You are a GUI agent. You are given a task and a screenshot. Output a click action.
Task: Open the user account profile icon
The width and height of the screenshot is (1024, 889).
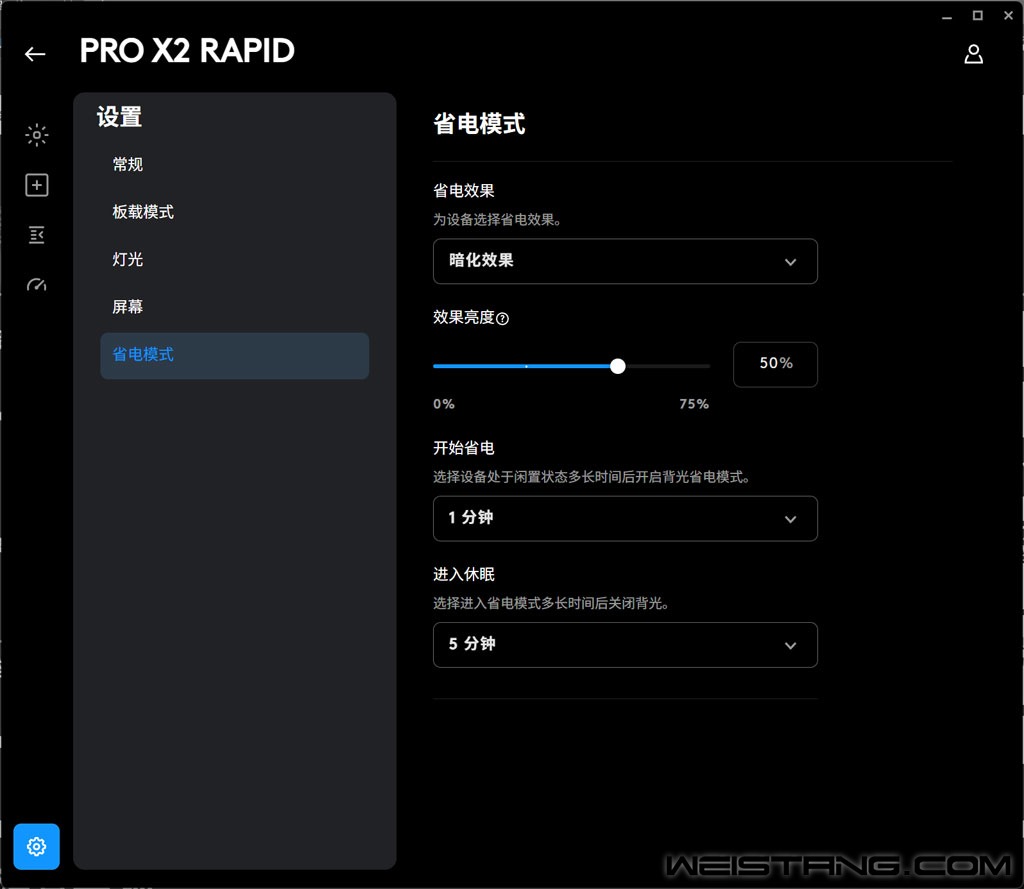pyautogui.click(x=973, y=54)
